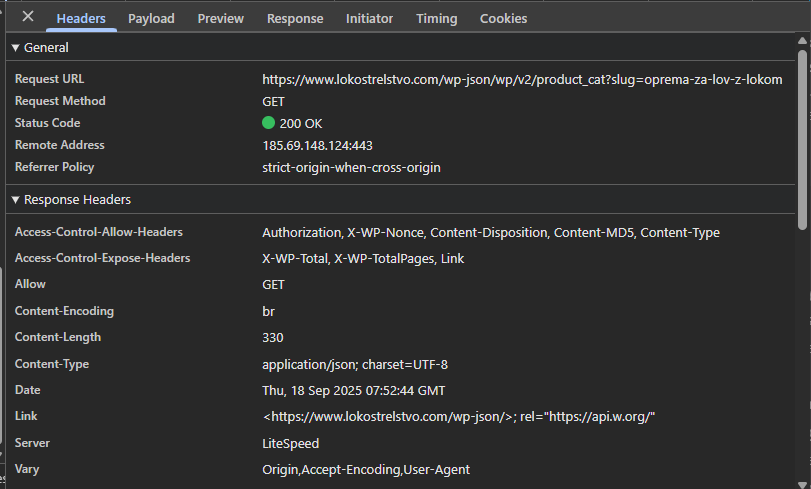811x489 pixels.
Task: Click the Content-Encoding header name
Action: [64, 311]
